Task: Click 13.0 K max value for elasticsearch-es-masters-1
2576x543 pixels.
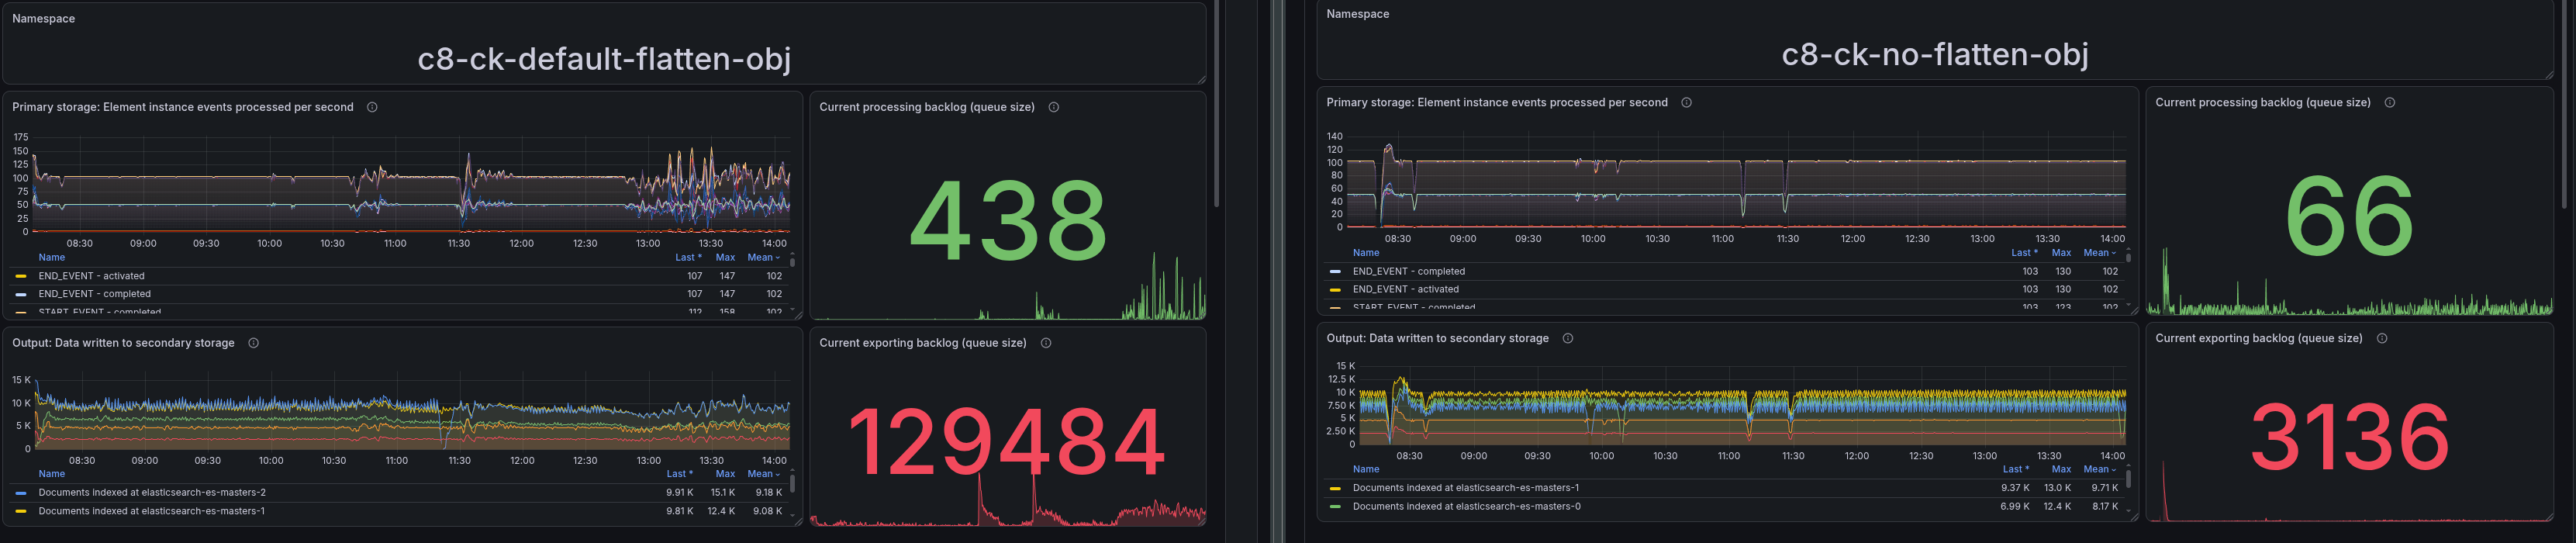Action: coord(2058,488)
